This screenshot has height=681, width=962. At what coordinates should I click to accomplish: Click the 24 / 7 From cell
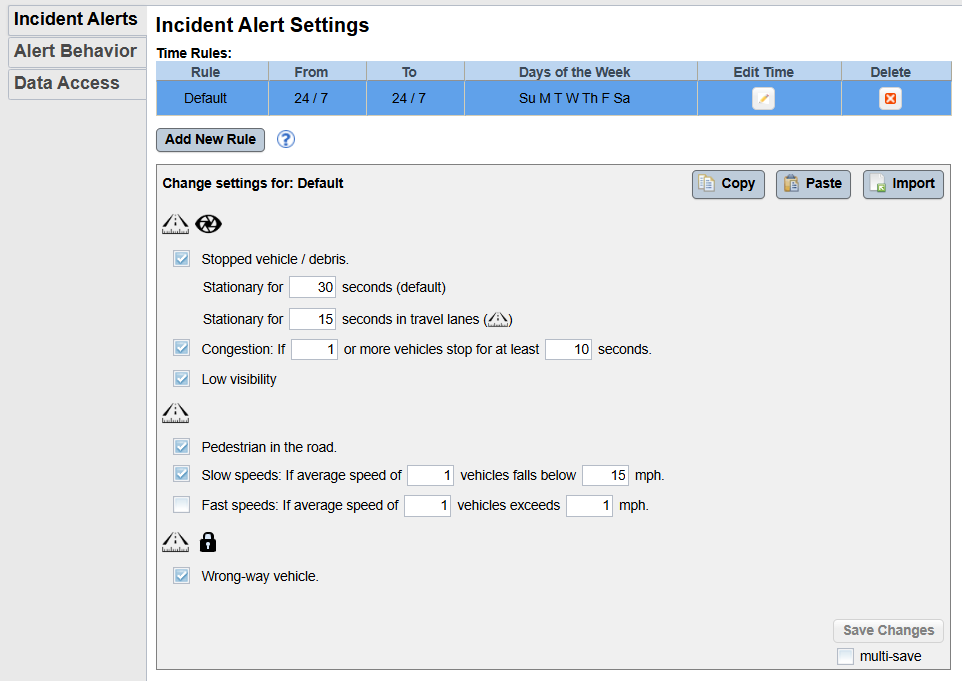pos(318,98)
